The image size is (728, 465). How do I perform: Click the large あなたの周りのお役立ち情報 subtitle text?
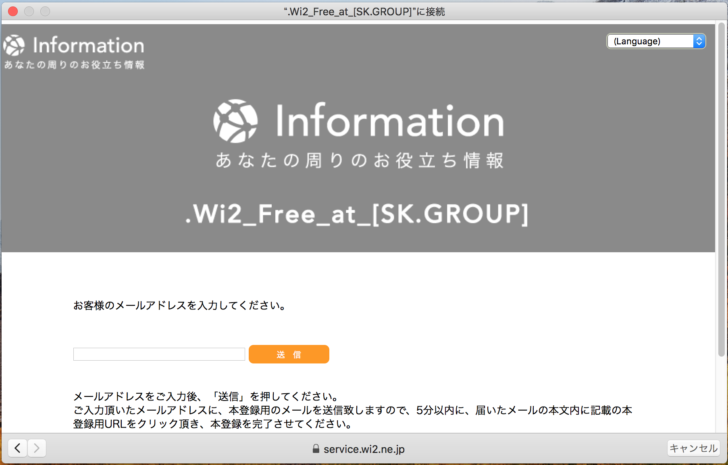tap(359, 160)
